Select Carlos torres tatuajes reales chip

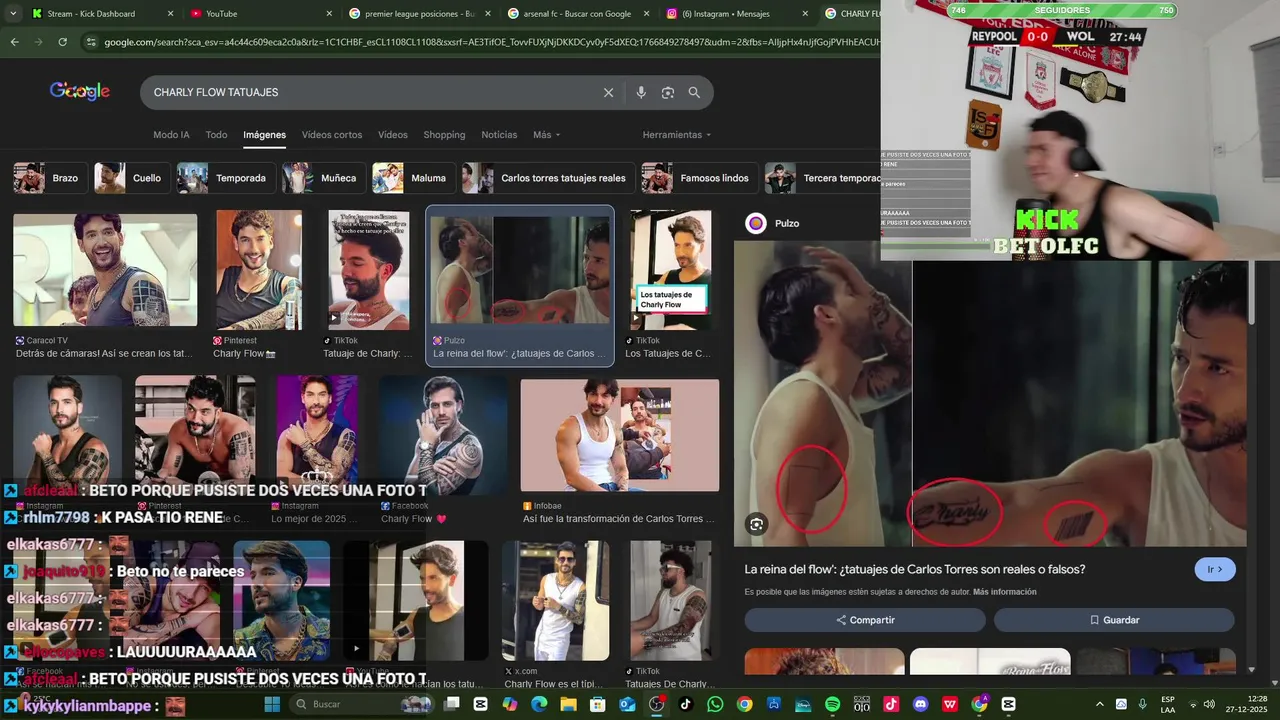pos(548,178)
